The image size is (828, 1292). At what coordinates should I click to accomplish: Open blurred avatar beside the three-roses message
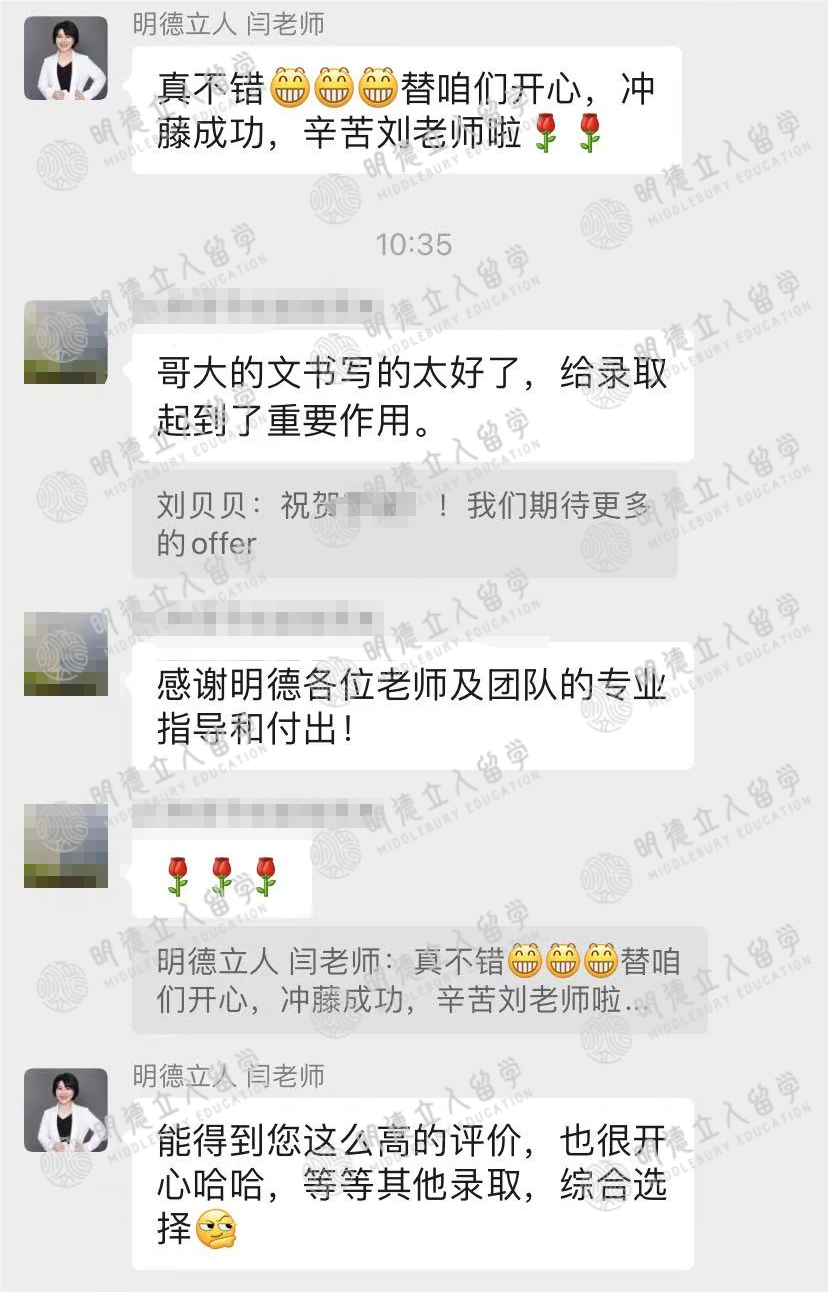65,846
